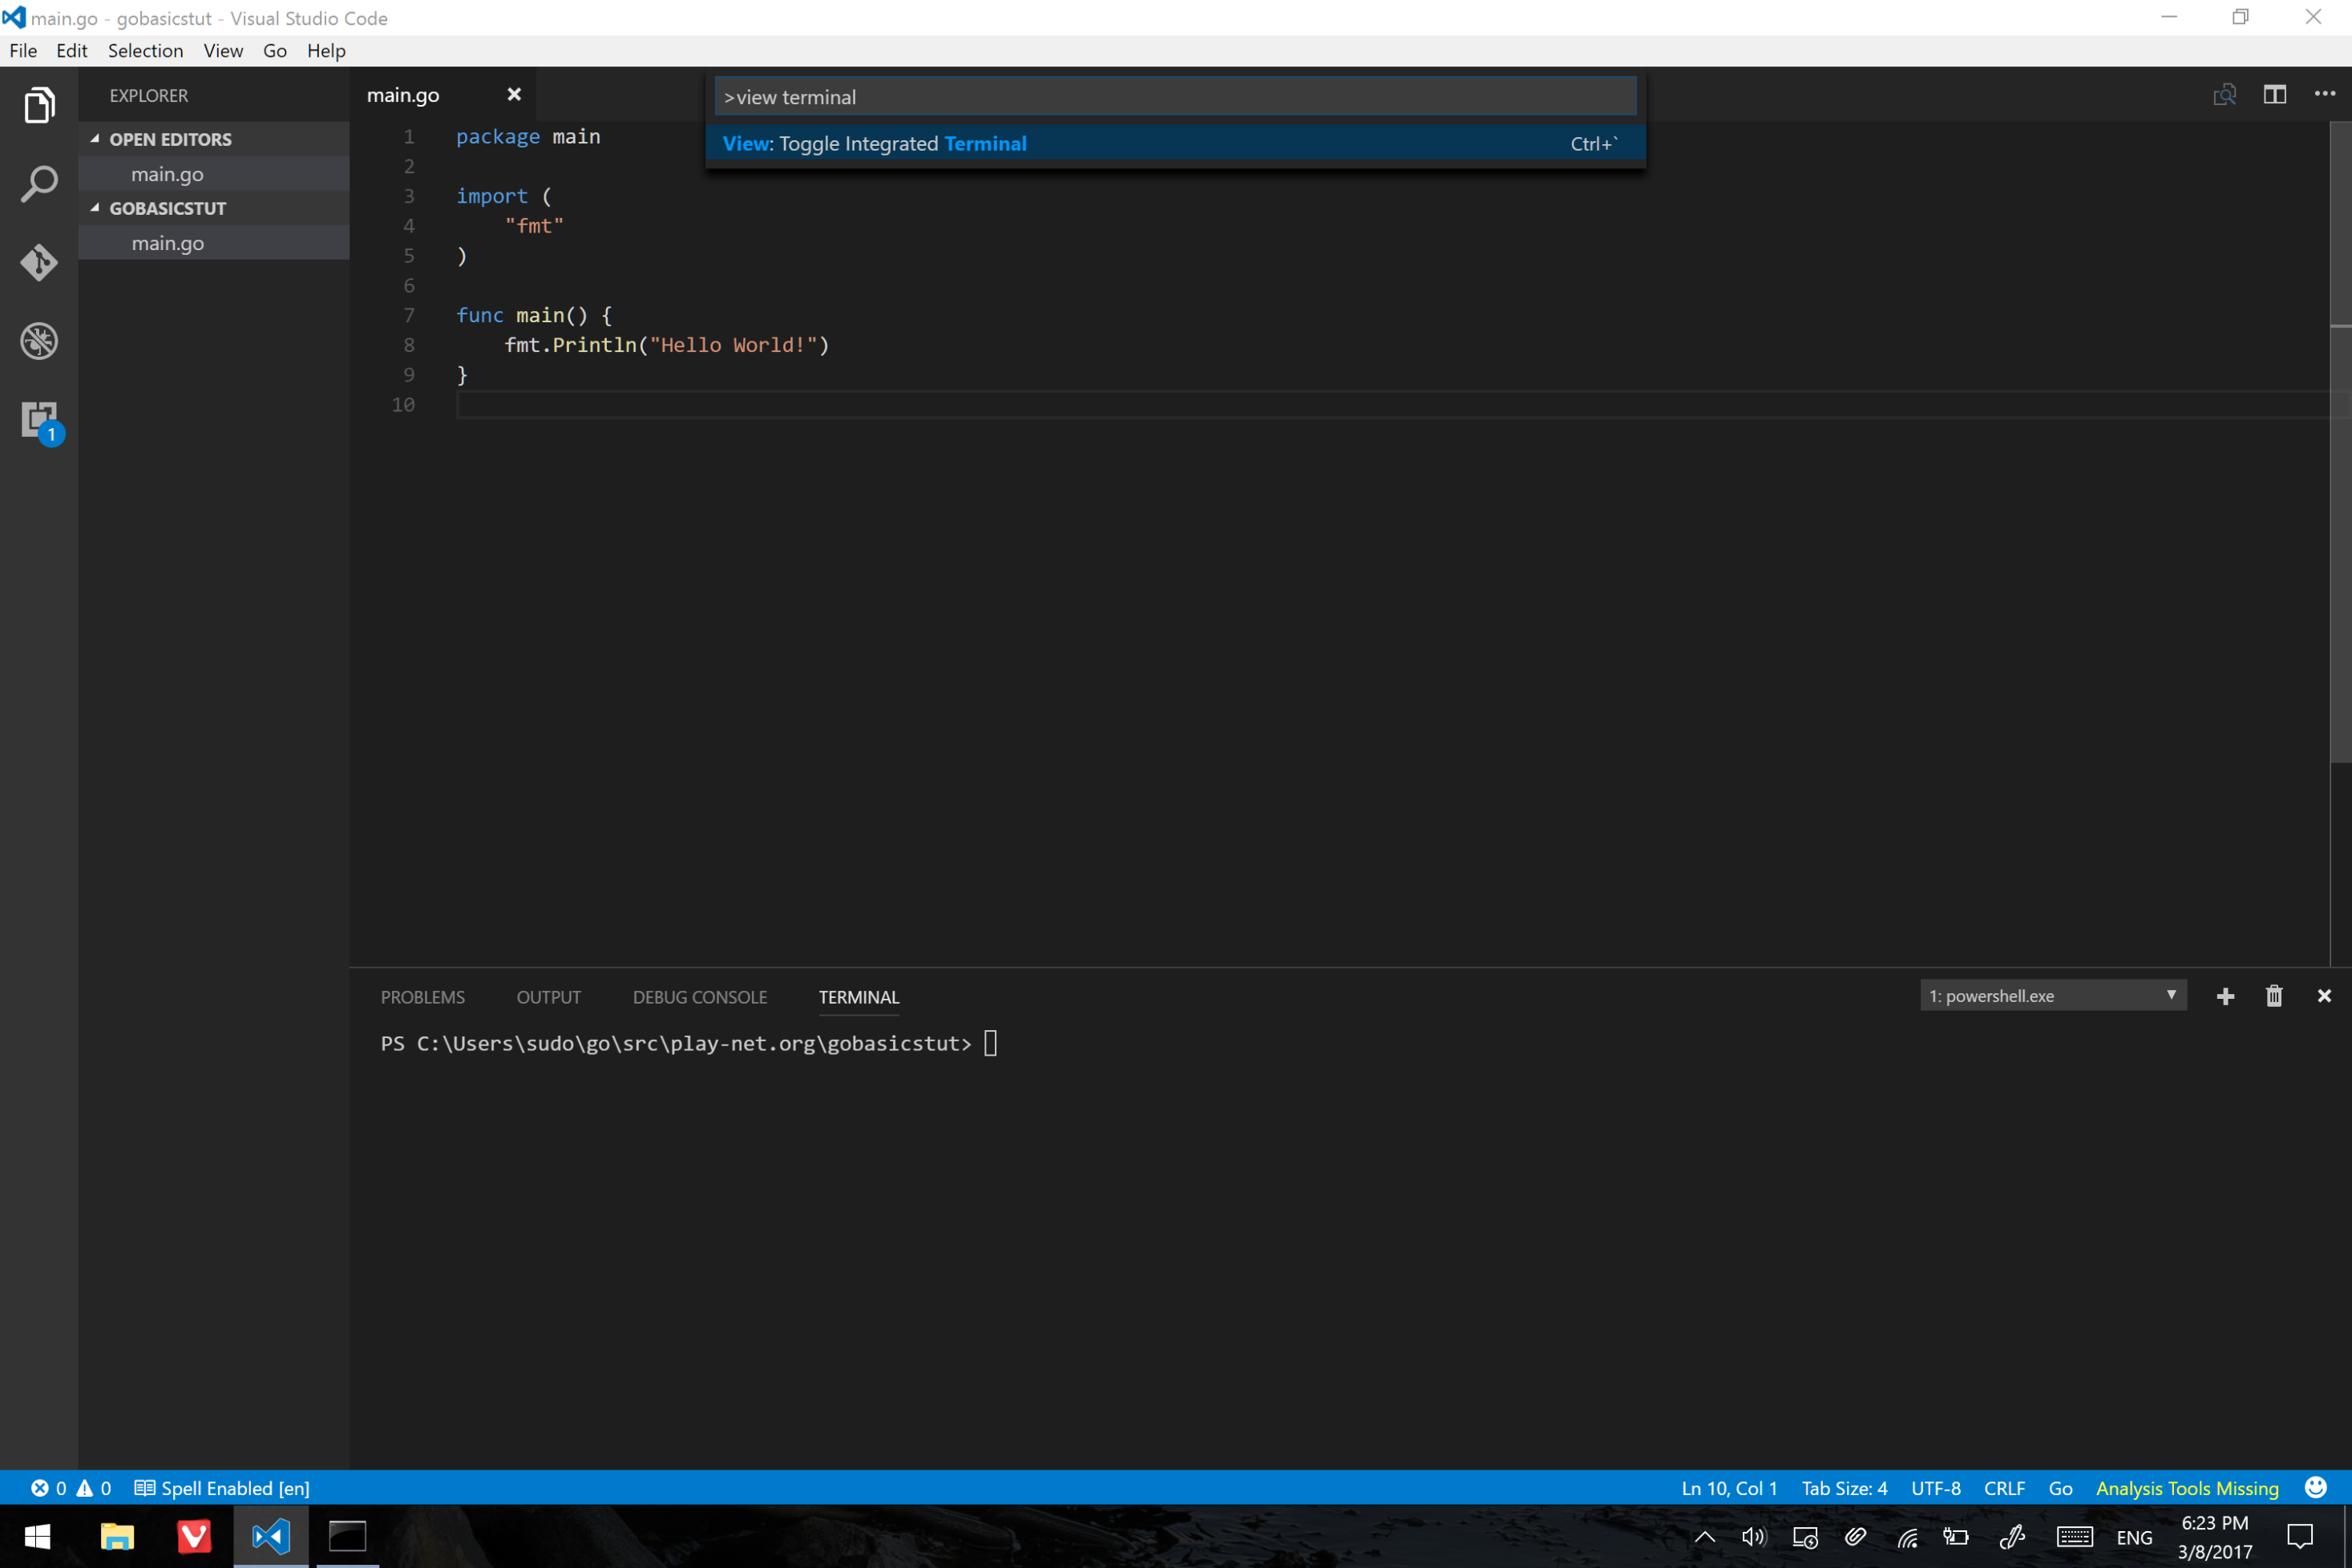Click the package main line in editor

pyautogui.click(x=528, y=136)
